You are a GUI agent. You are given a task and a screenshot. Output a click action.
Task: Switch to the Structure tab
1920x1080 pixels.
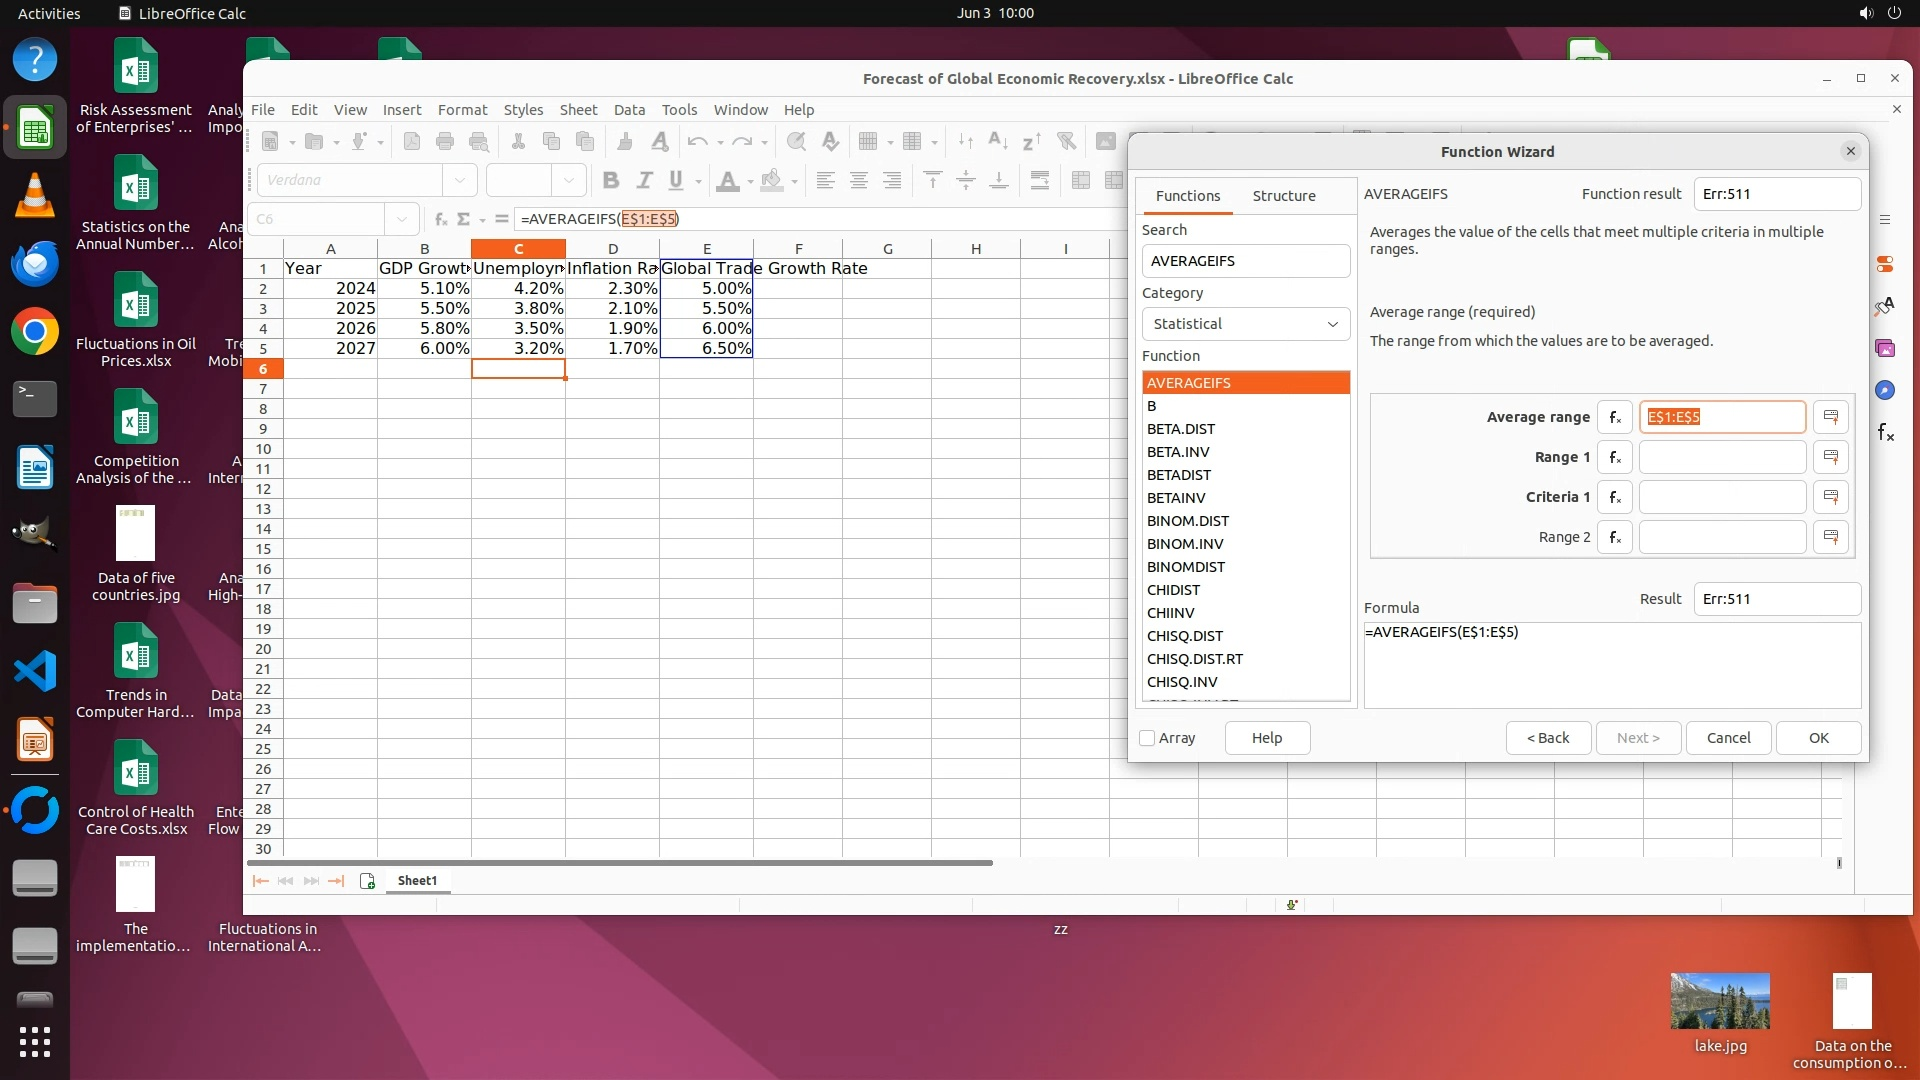[x=1283, y=196]
